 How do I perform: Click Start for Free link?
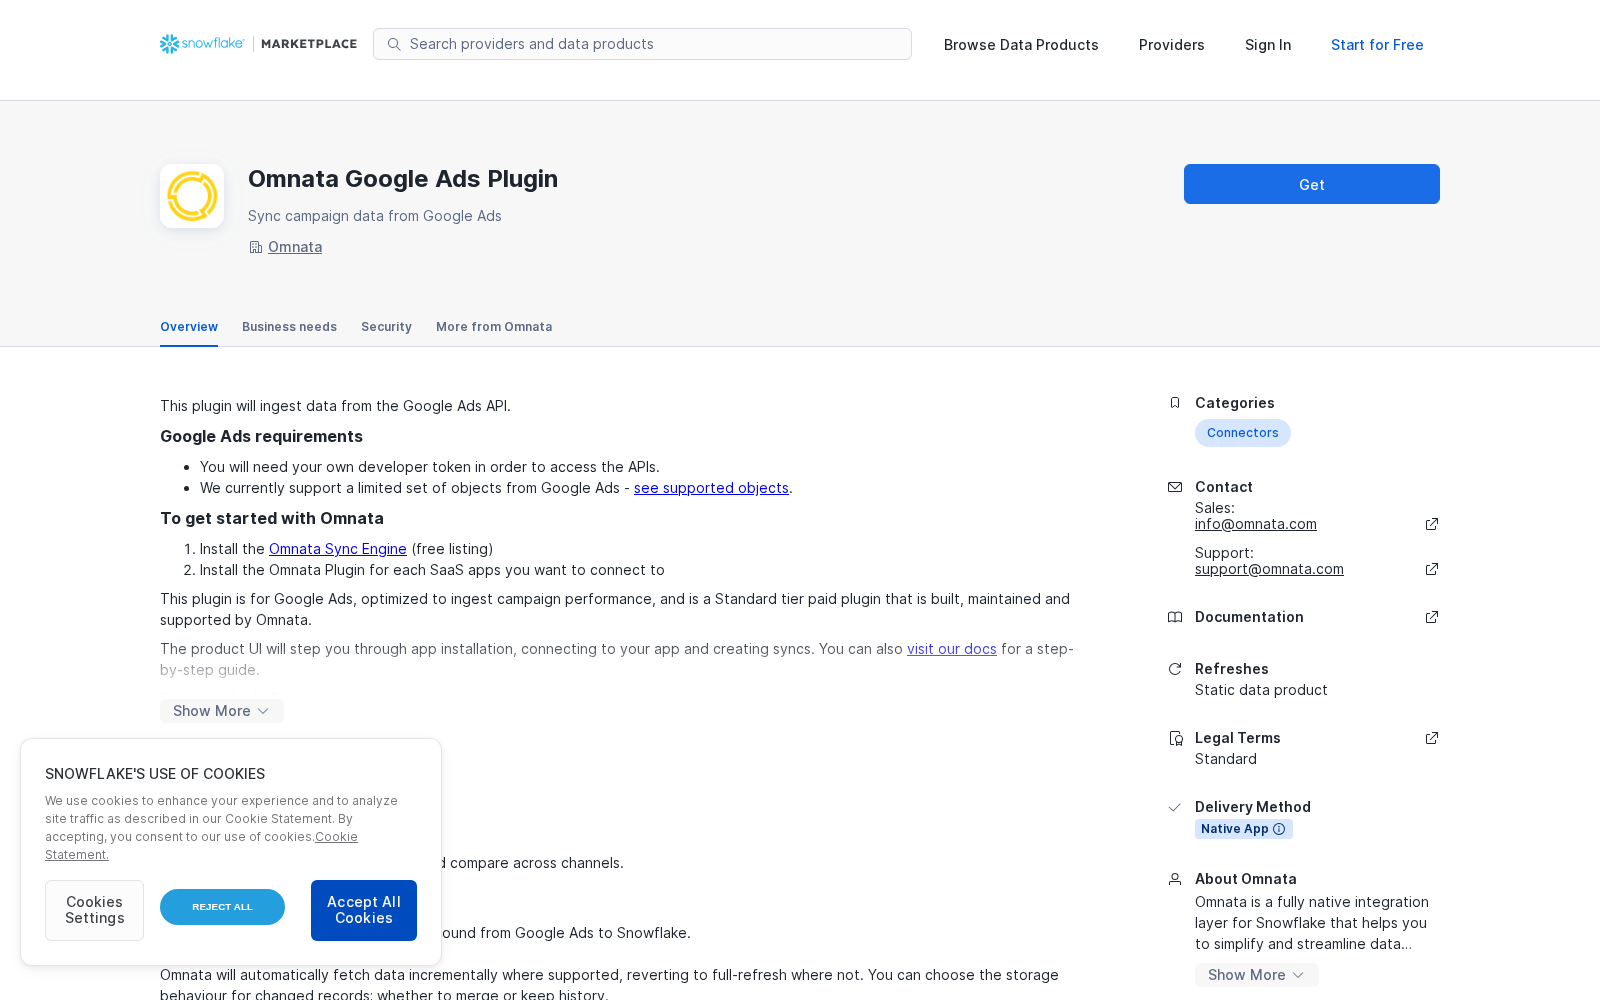[1377, 45]
